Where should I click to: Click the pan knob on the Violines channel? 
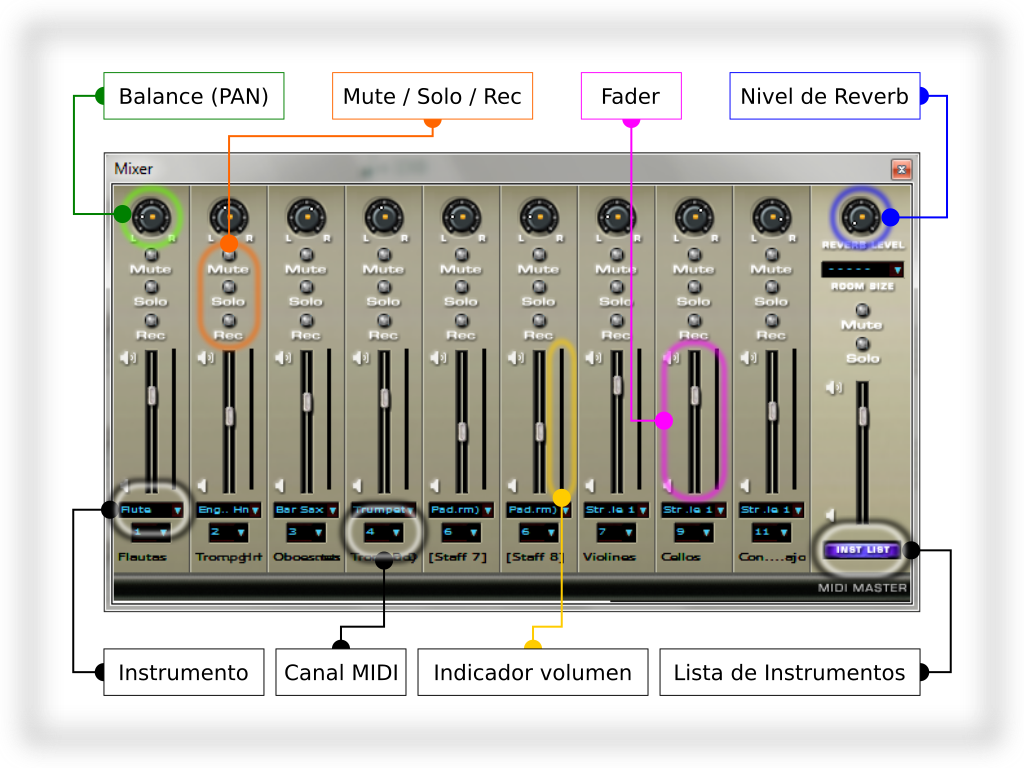pyautogui.click(x=616, y=215)
